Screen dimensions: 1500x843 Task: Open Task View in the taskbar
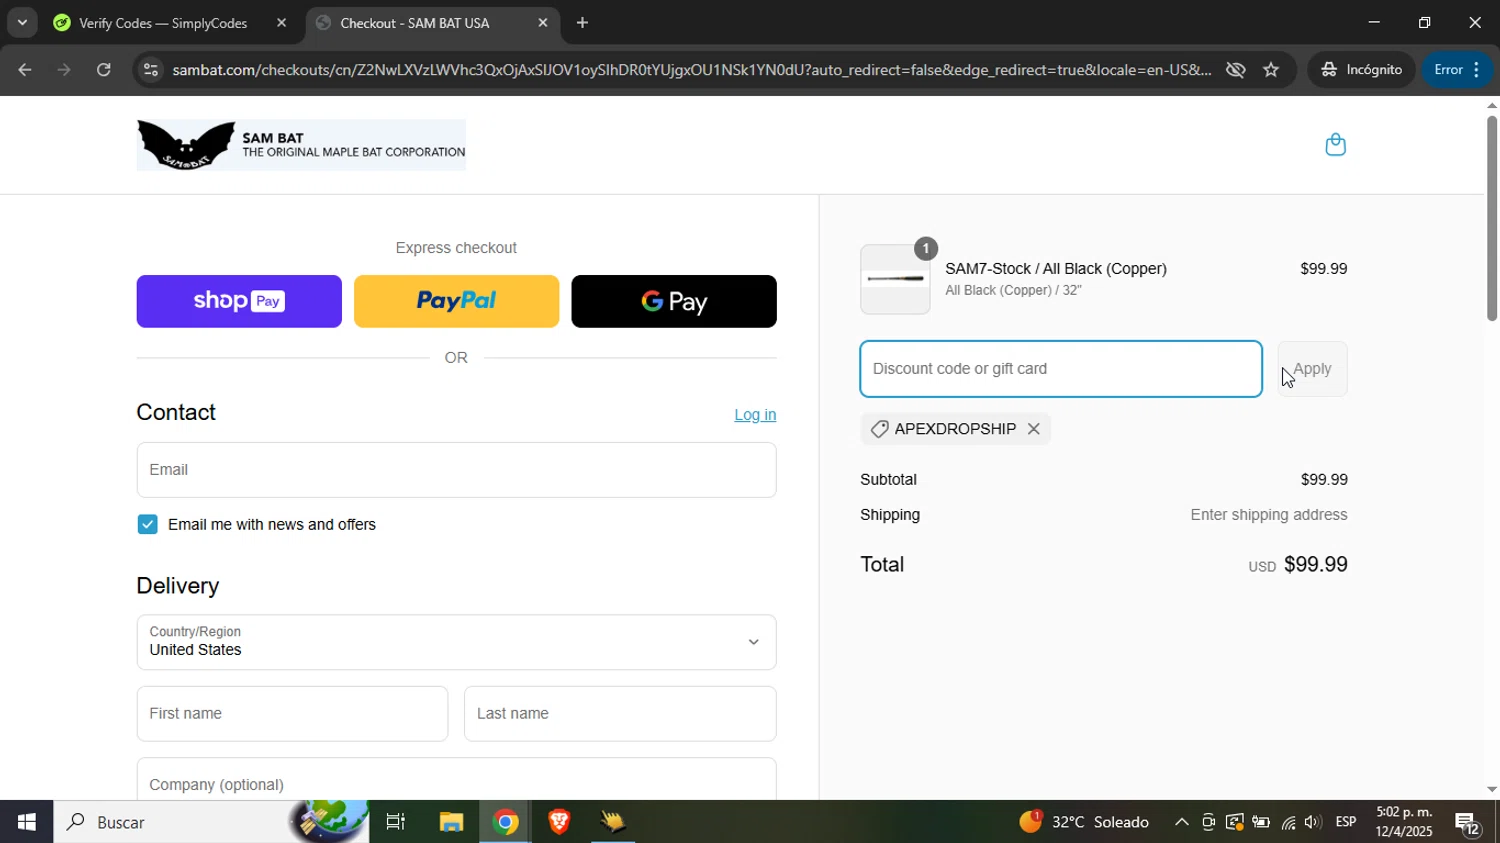point(396,822)
